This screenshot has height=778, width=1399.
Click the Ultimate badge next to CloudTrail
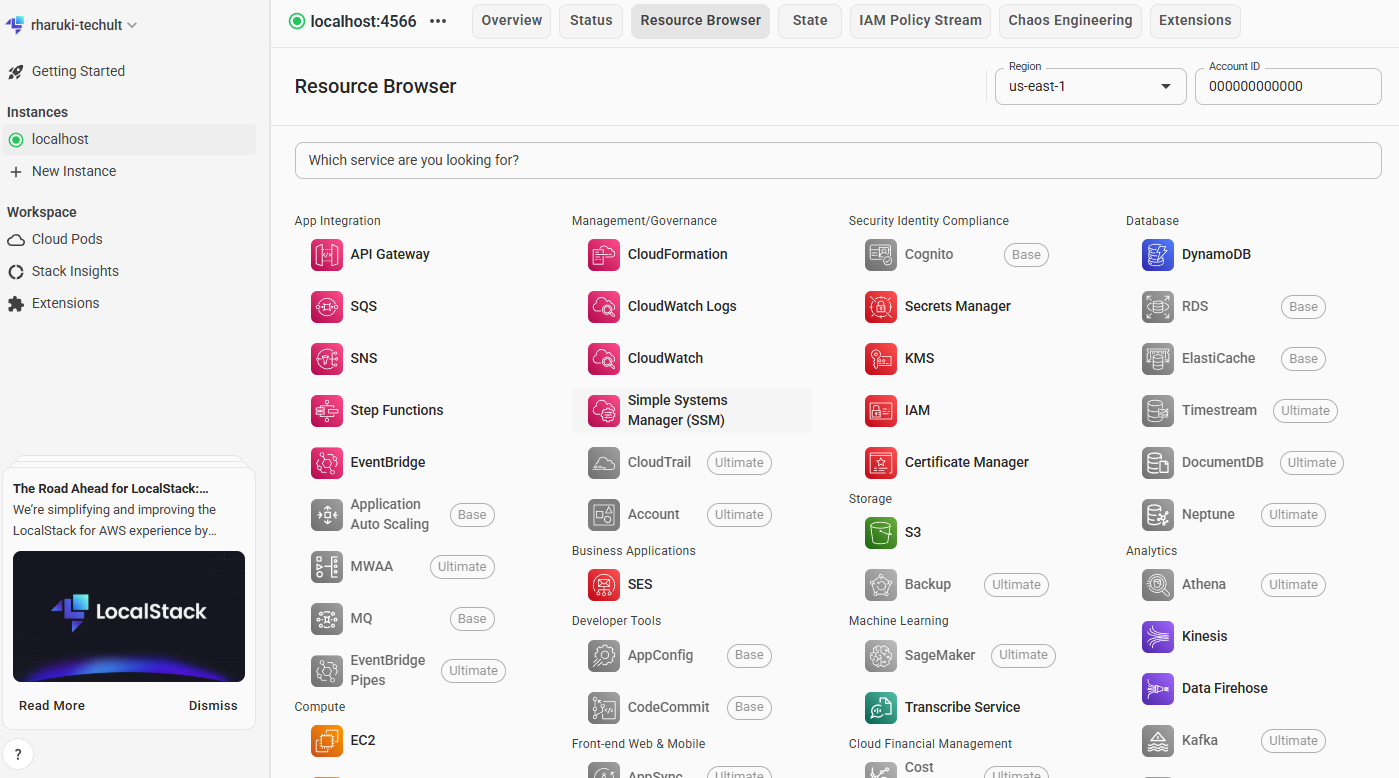click(x=739, y=463)
